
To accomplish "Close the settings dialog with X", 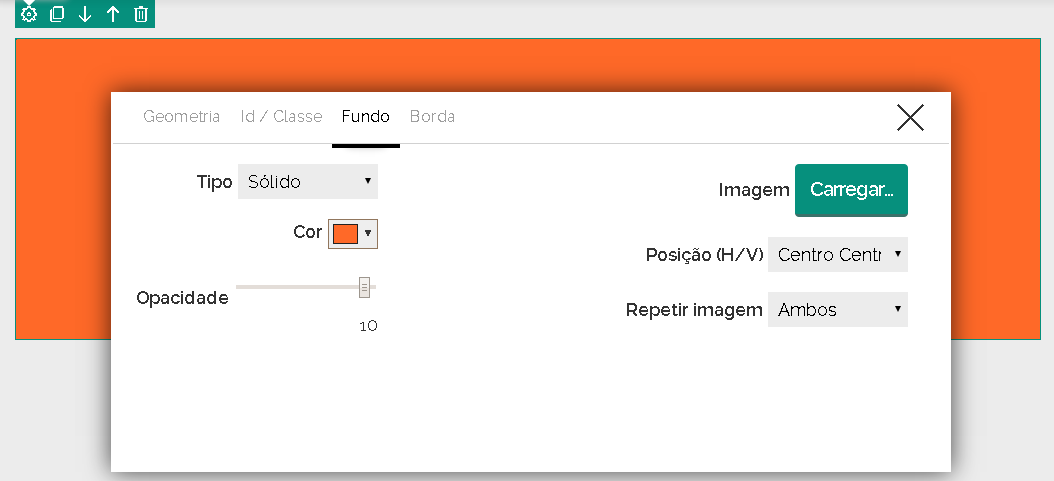I will tap(910, 118).
